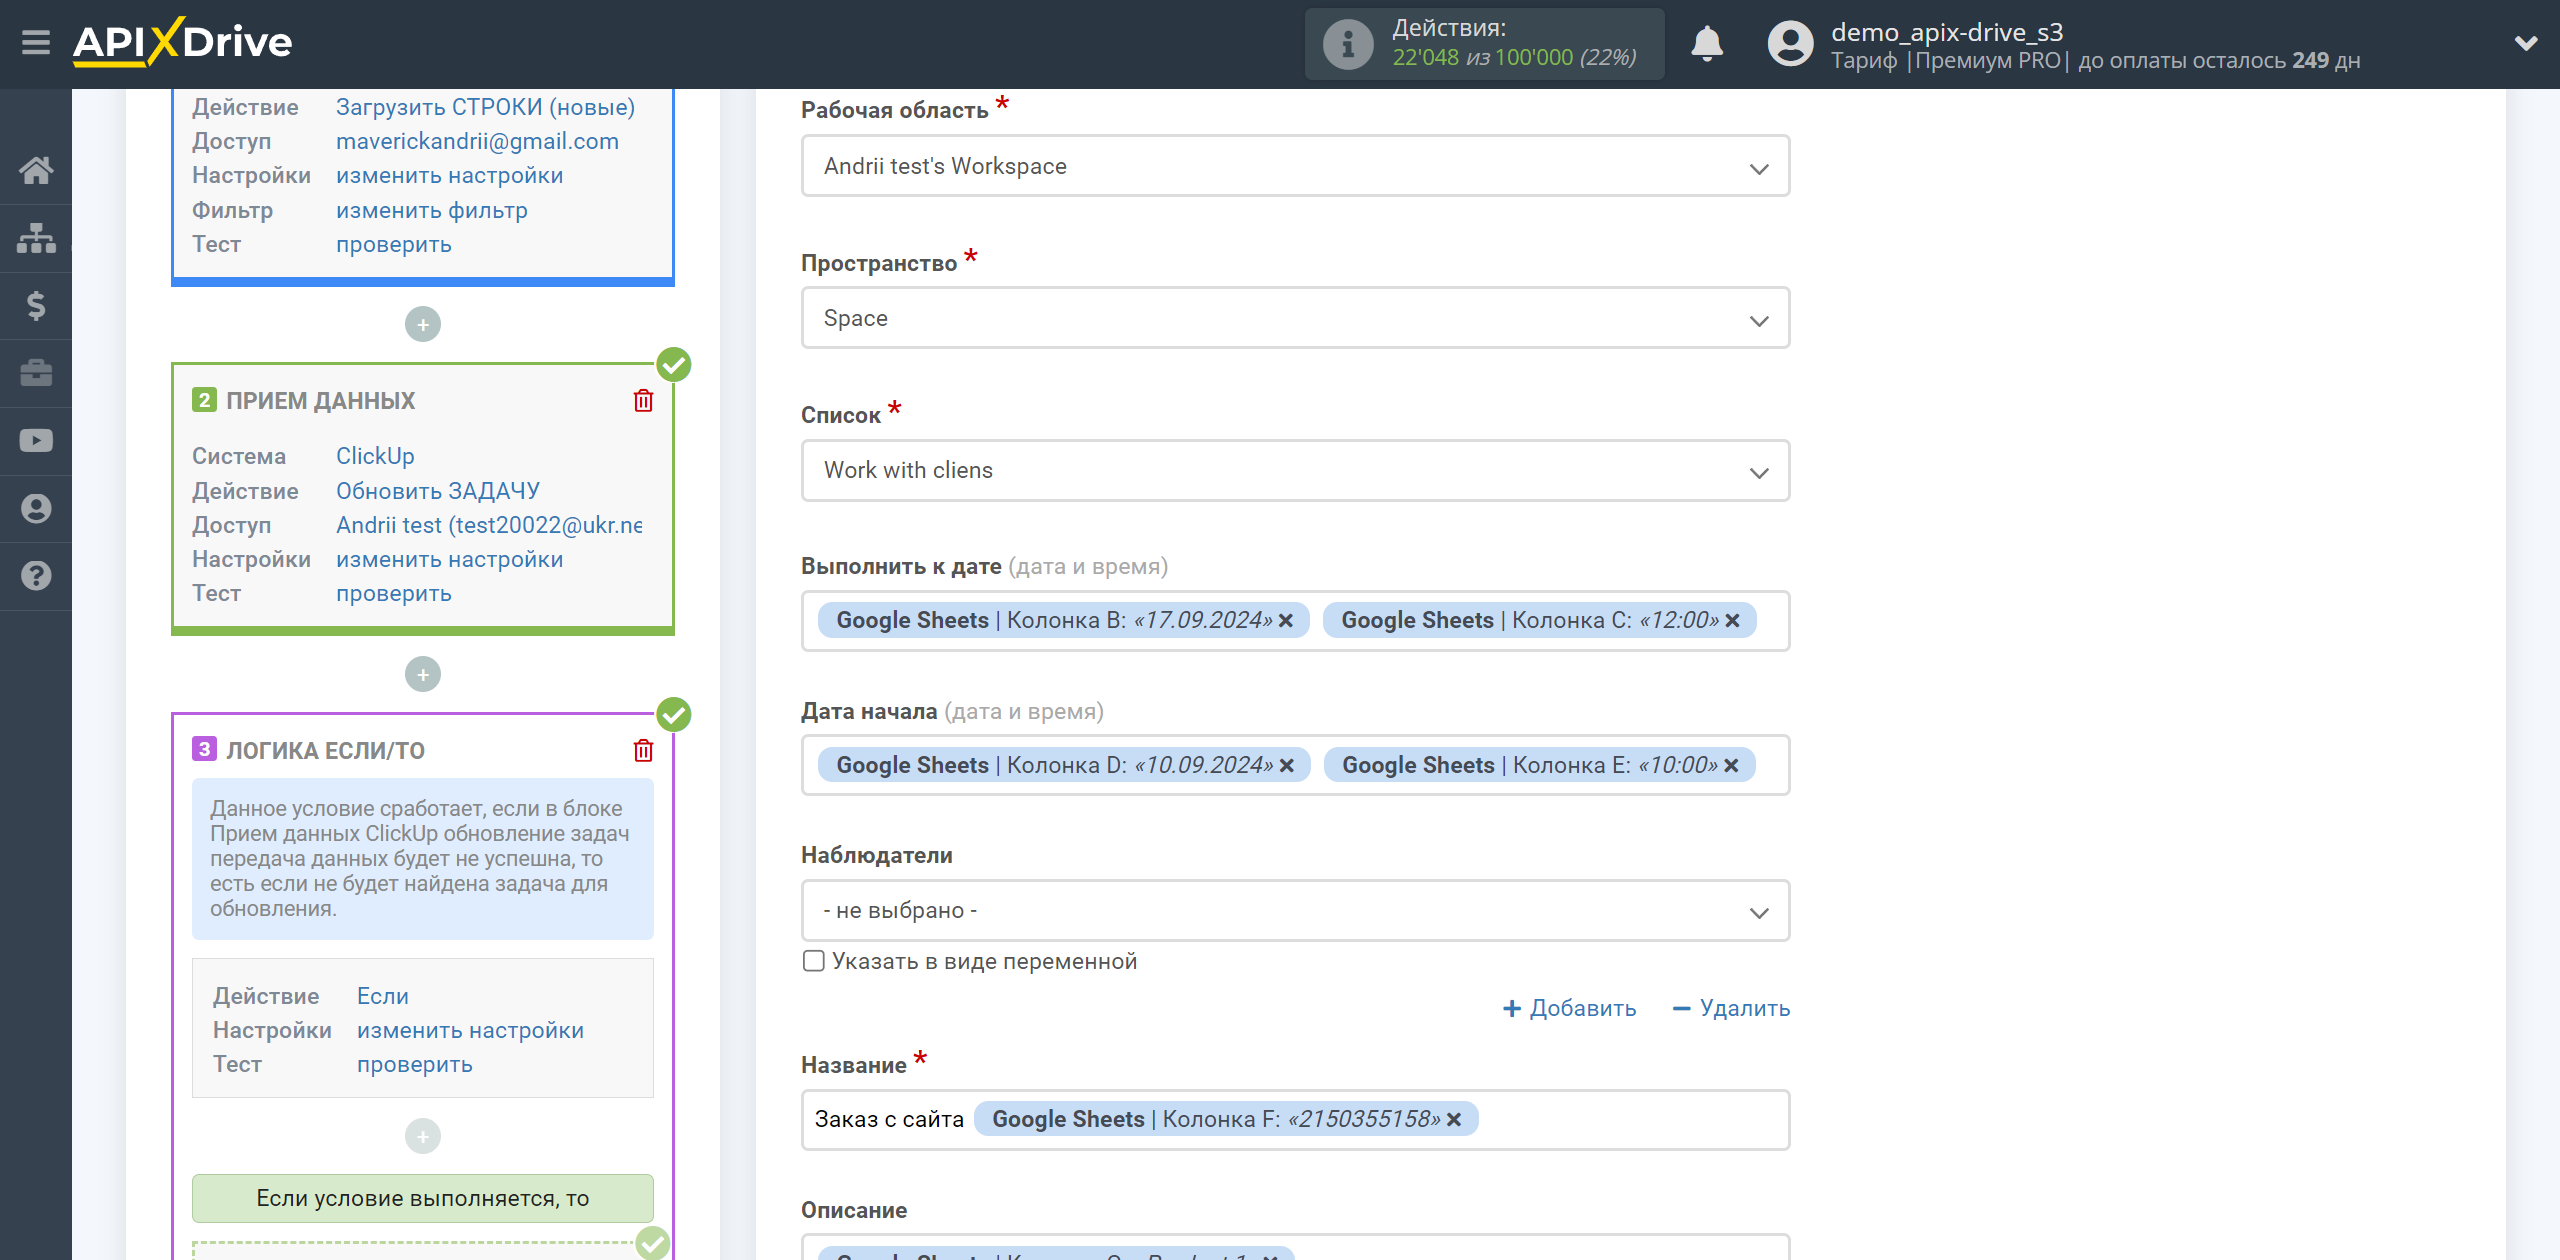This screenshot has height=1260, width=2560.
Task: Click the Если action link
Action: 383,996
